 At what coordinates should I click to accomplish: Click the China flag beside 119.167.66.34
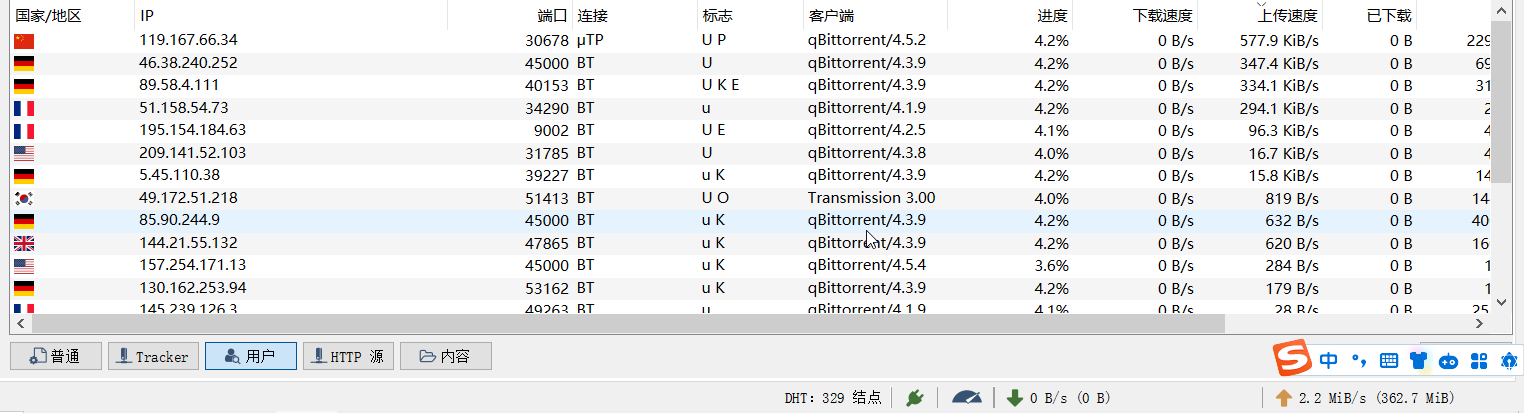[24, 41]
